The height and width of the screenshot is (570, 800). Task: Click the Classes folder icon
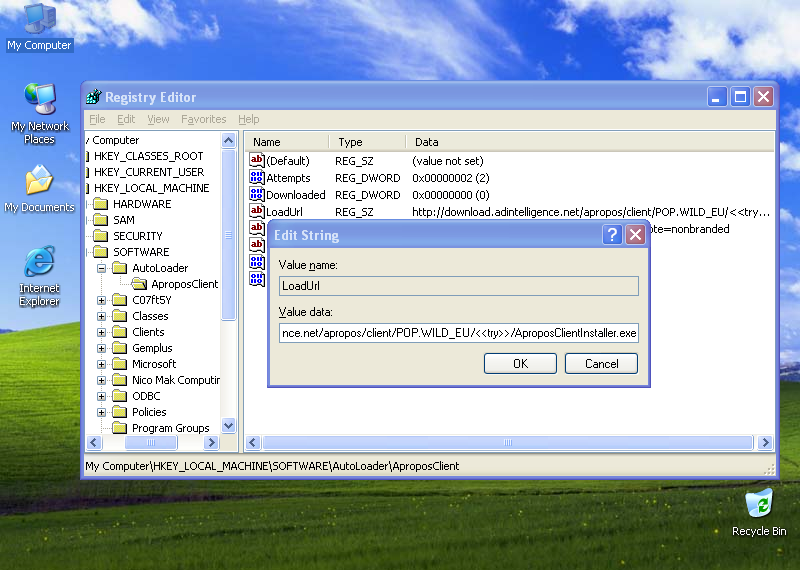[x=119, y=316]
